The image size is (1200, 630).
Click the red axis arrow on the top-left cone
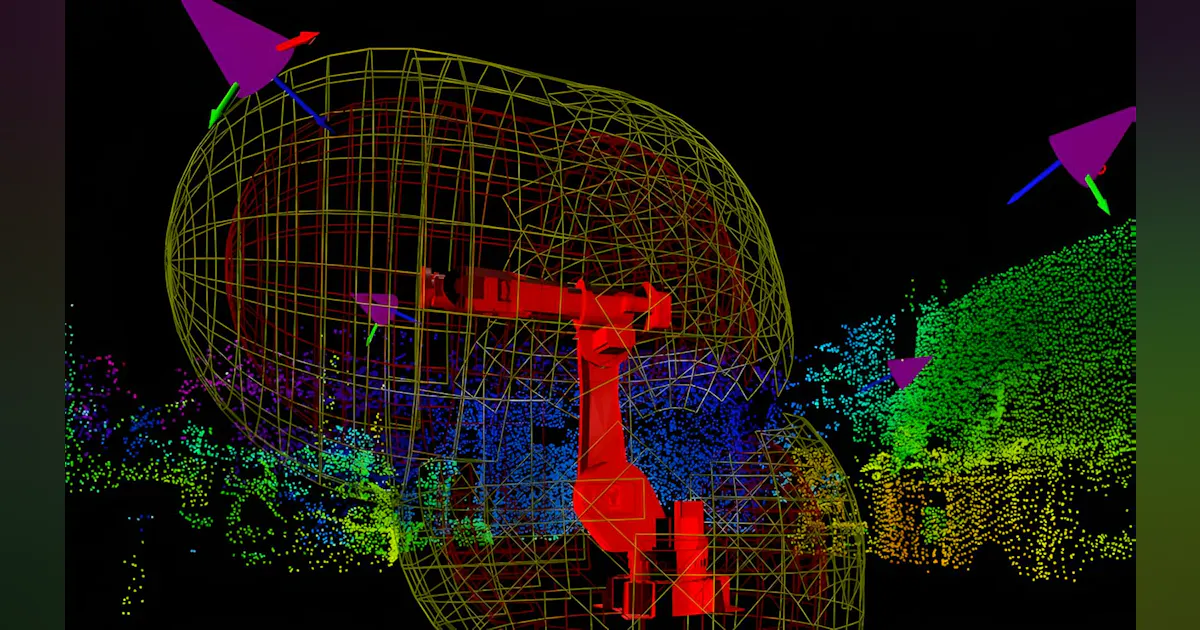(x=297, y=41)
